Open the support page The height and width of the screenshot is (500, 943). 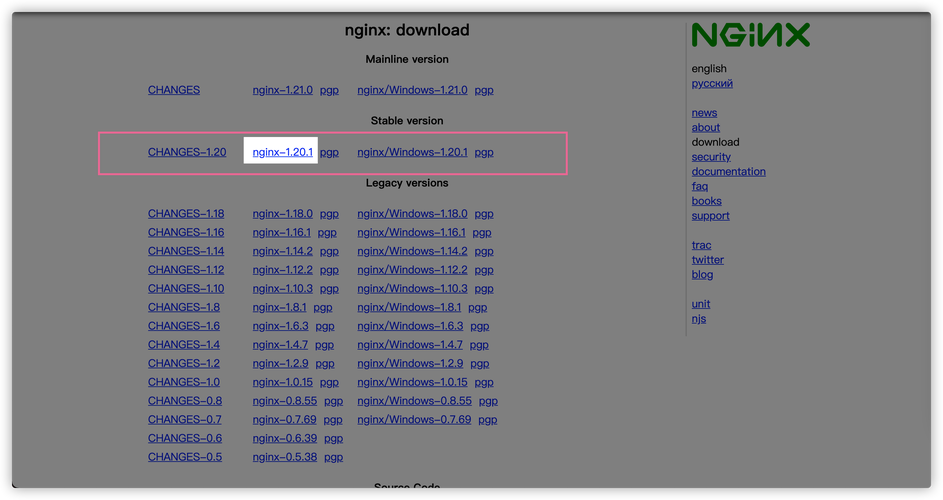tap(710, 216)
